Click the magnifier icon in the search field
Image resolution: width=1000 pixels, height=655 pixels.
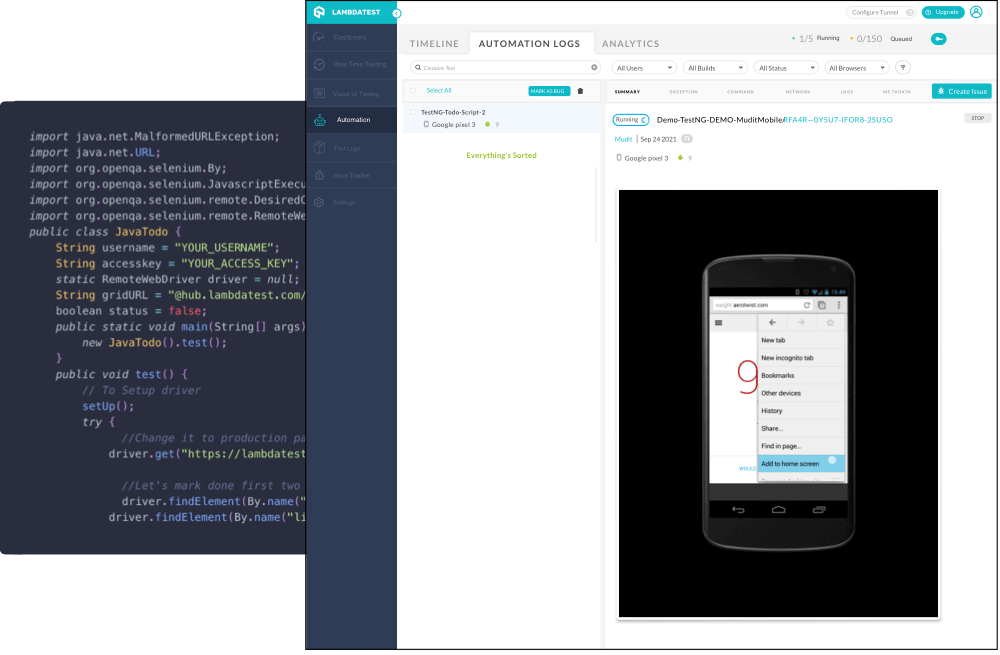418,68
